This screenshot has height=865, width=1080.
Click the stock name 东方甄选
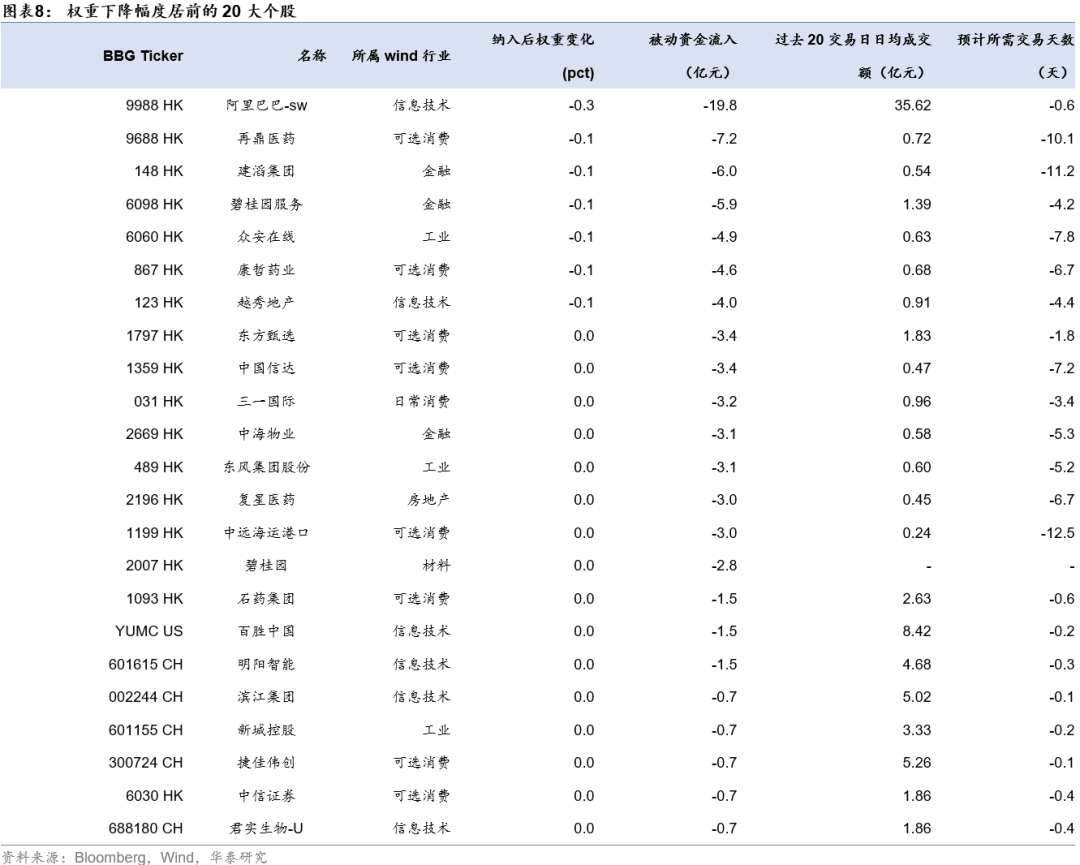coord(267,335)
